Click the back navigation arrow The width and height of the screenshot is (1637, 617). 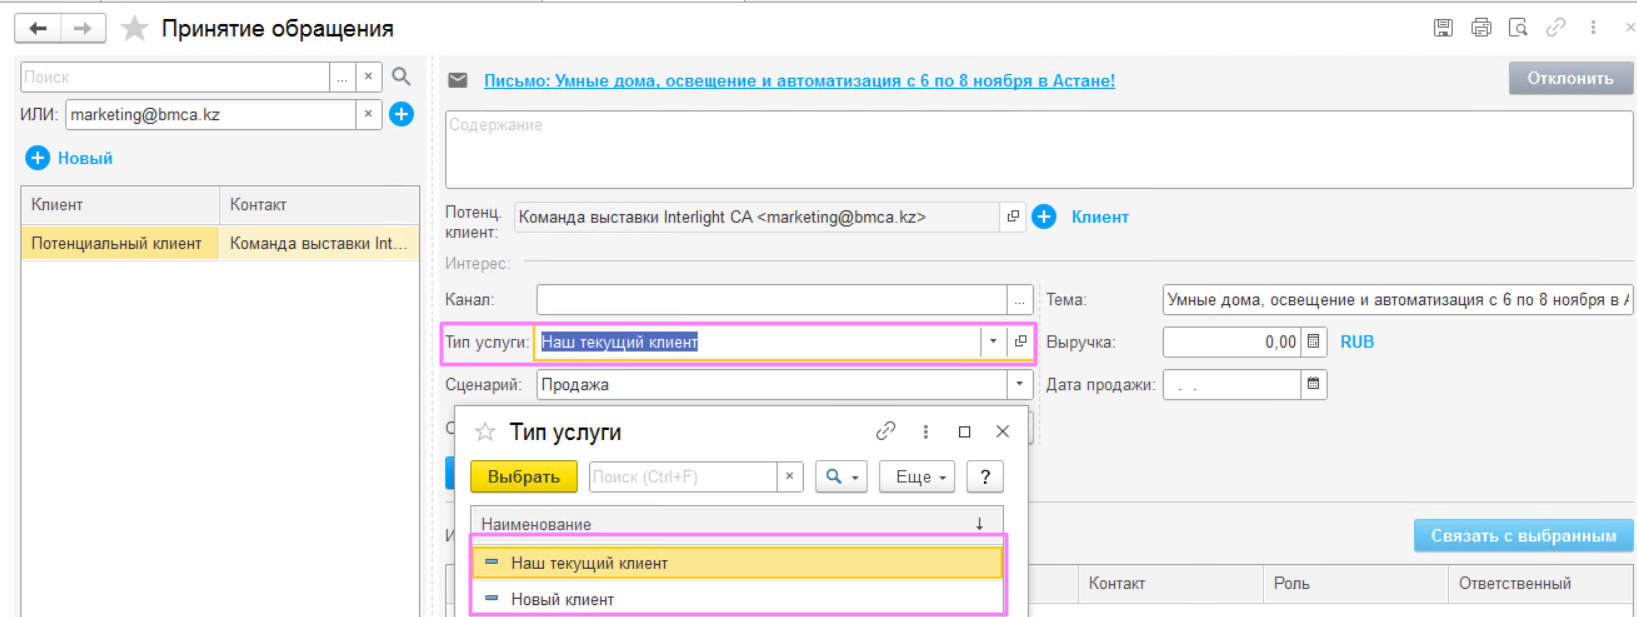click(x=38, y=28)
